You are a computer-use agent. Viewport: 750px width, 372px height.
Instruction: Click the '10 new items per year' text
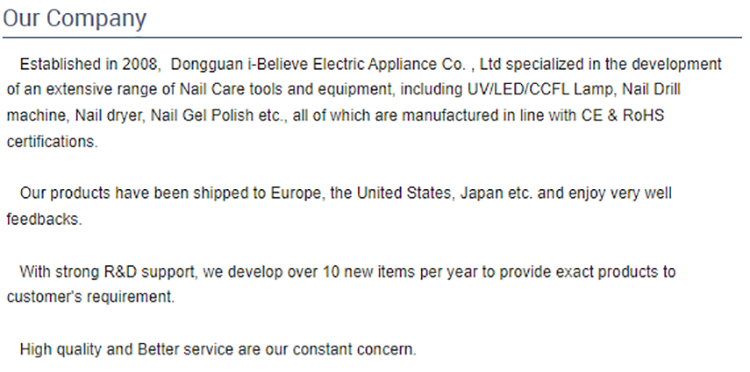coord(400,272)
